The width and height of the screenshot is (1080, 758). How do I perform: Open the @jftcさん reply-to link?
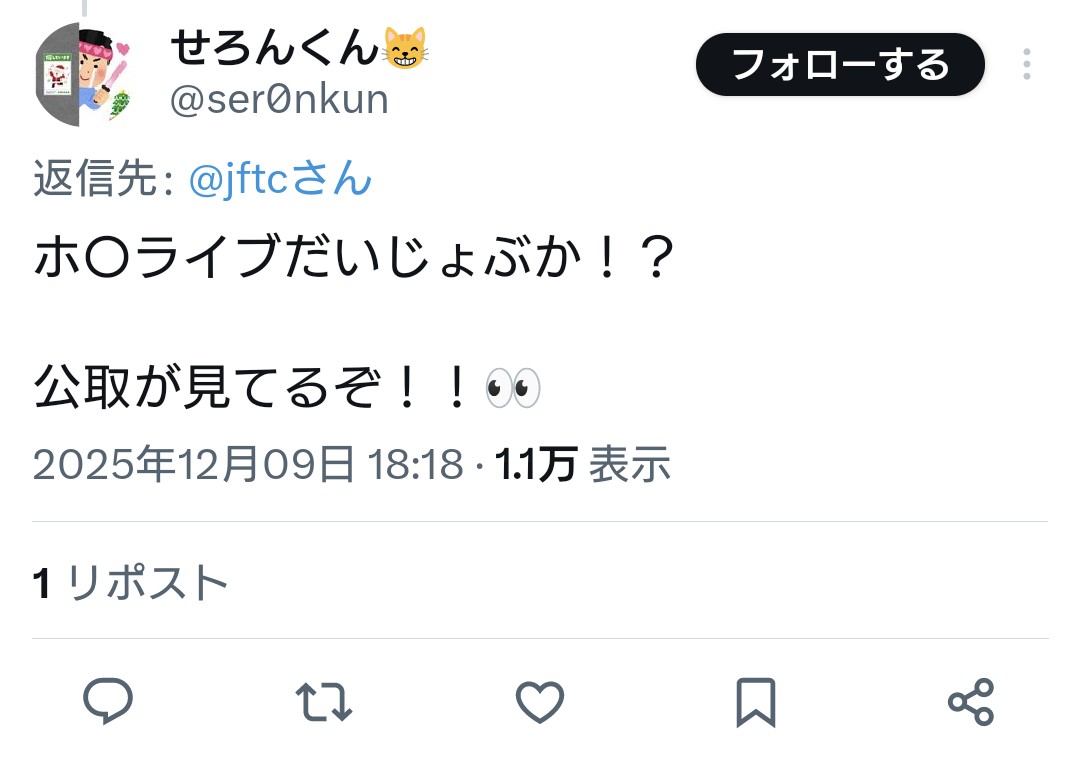[280, 178]
